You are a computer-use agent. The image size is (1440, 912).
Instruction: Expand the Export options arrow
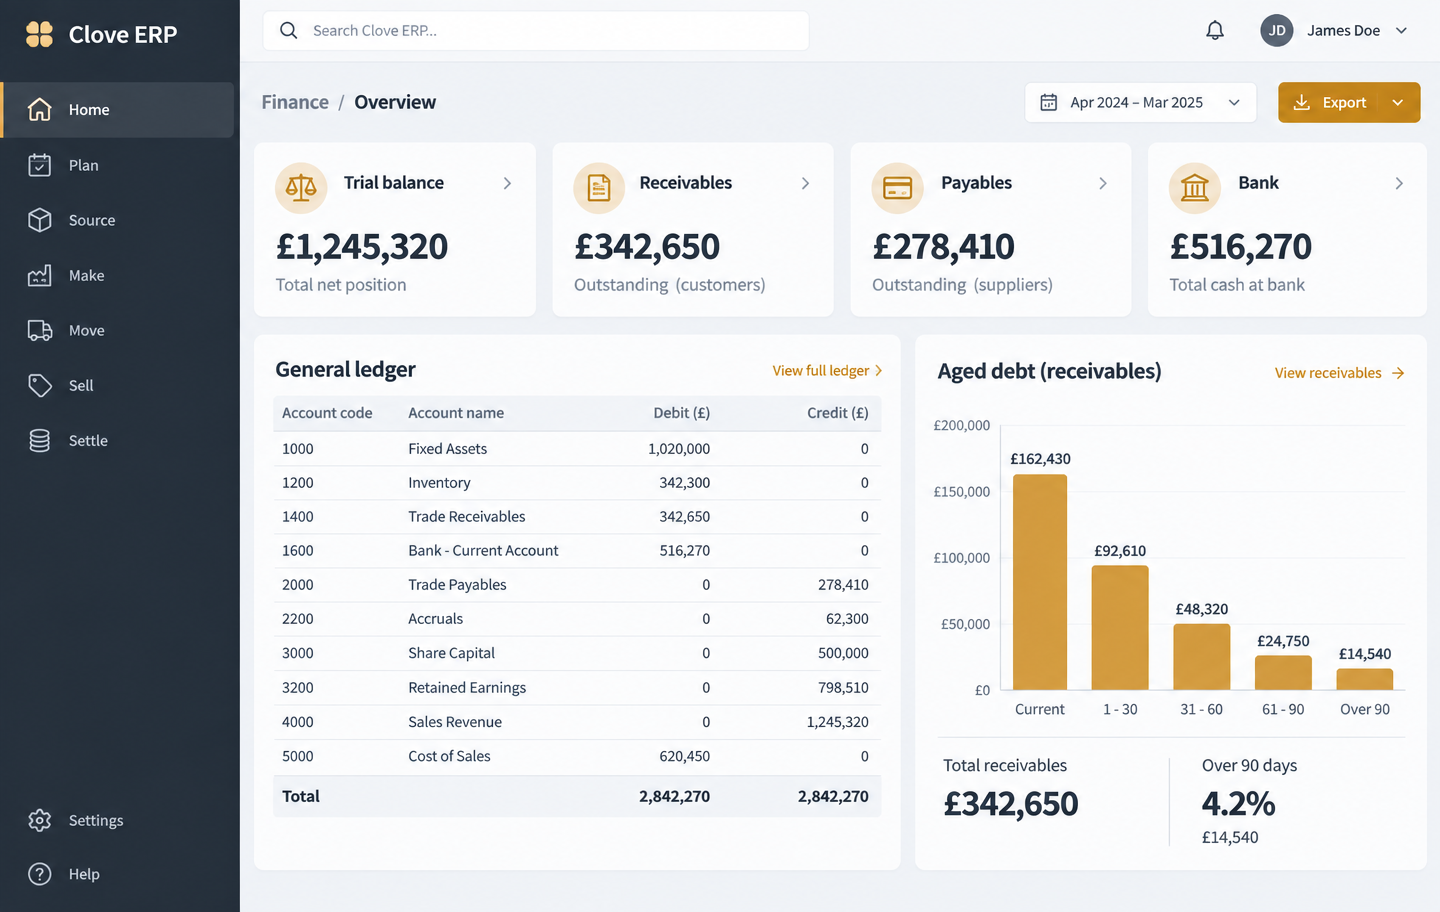1398,103
